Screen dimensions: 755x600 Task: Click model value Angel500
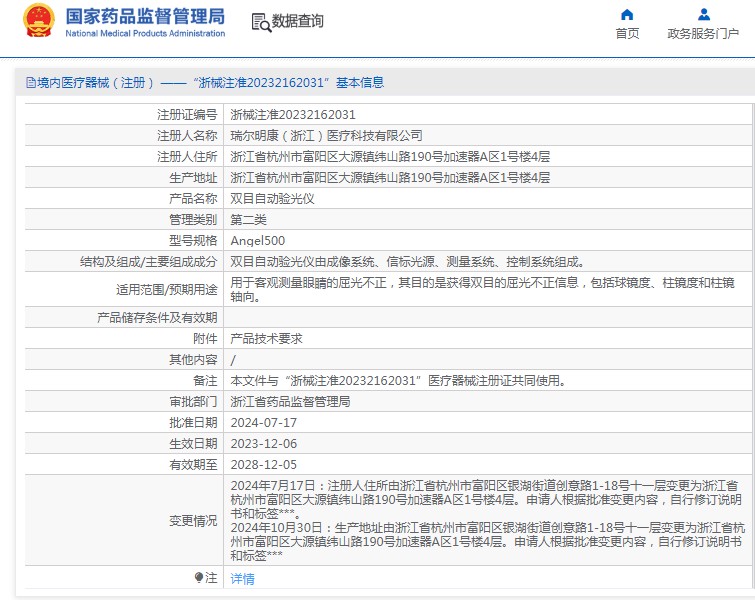point(258,241)
